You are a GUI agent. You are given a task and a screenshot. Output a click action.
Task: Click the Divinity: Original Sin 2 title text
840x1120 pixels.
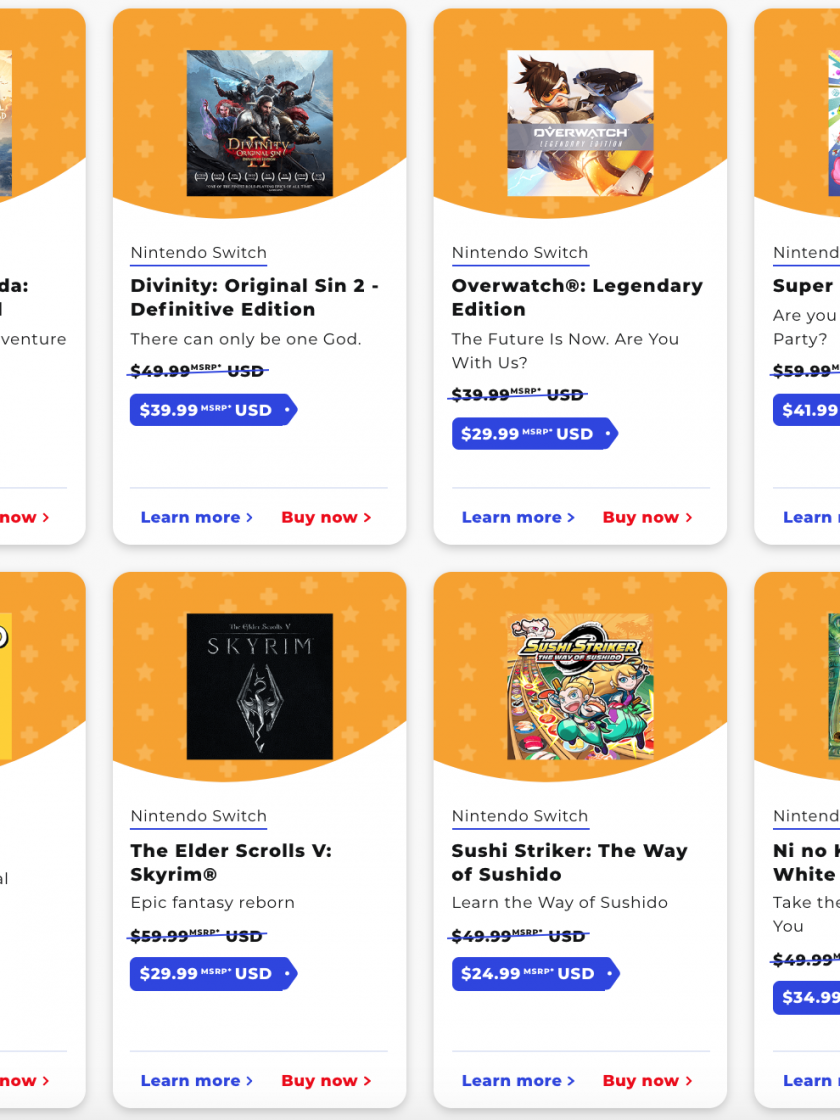coord(254,297)
